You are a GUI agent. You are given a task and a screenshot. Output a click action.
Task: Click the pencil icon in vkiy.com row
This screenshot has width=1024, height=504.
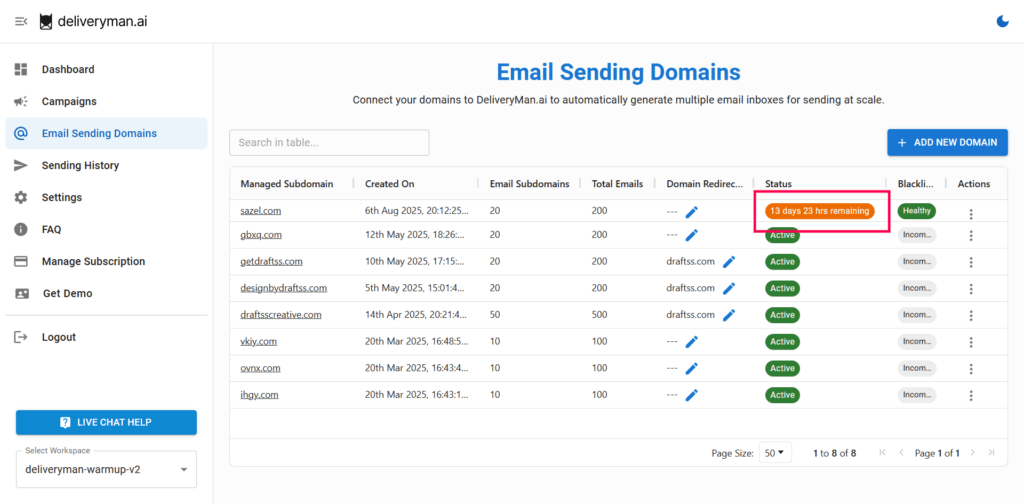(x=691, y=341)
